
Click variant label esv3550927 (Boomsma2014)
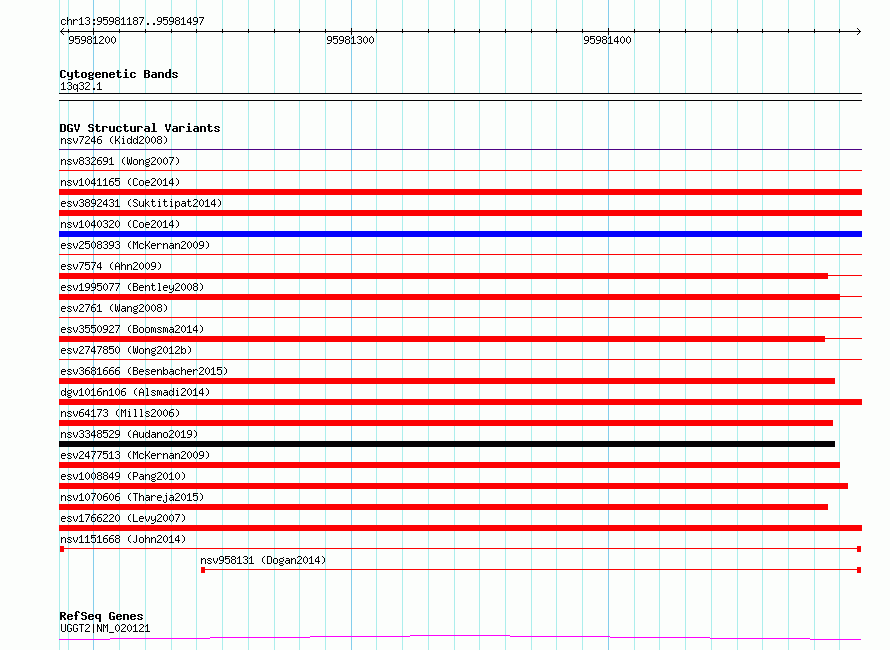[132, 329]
